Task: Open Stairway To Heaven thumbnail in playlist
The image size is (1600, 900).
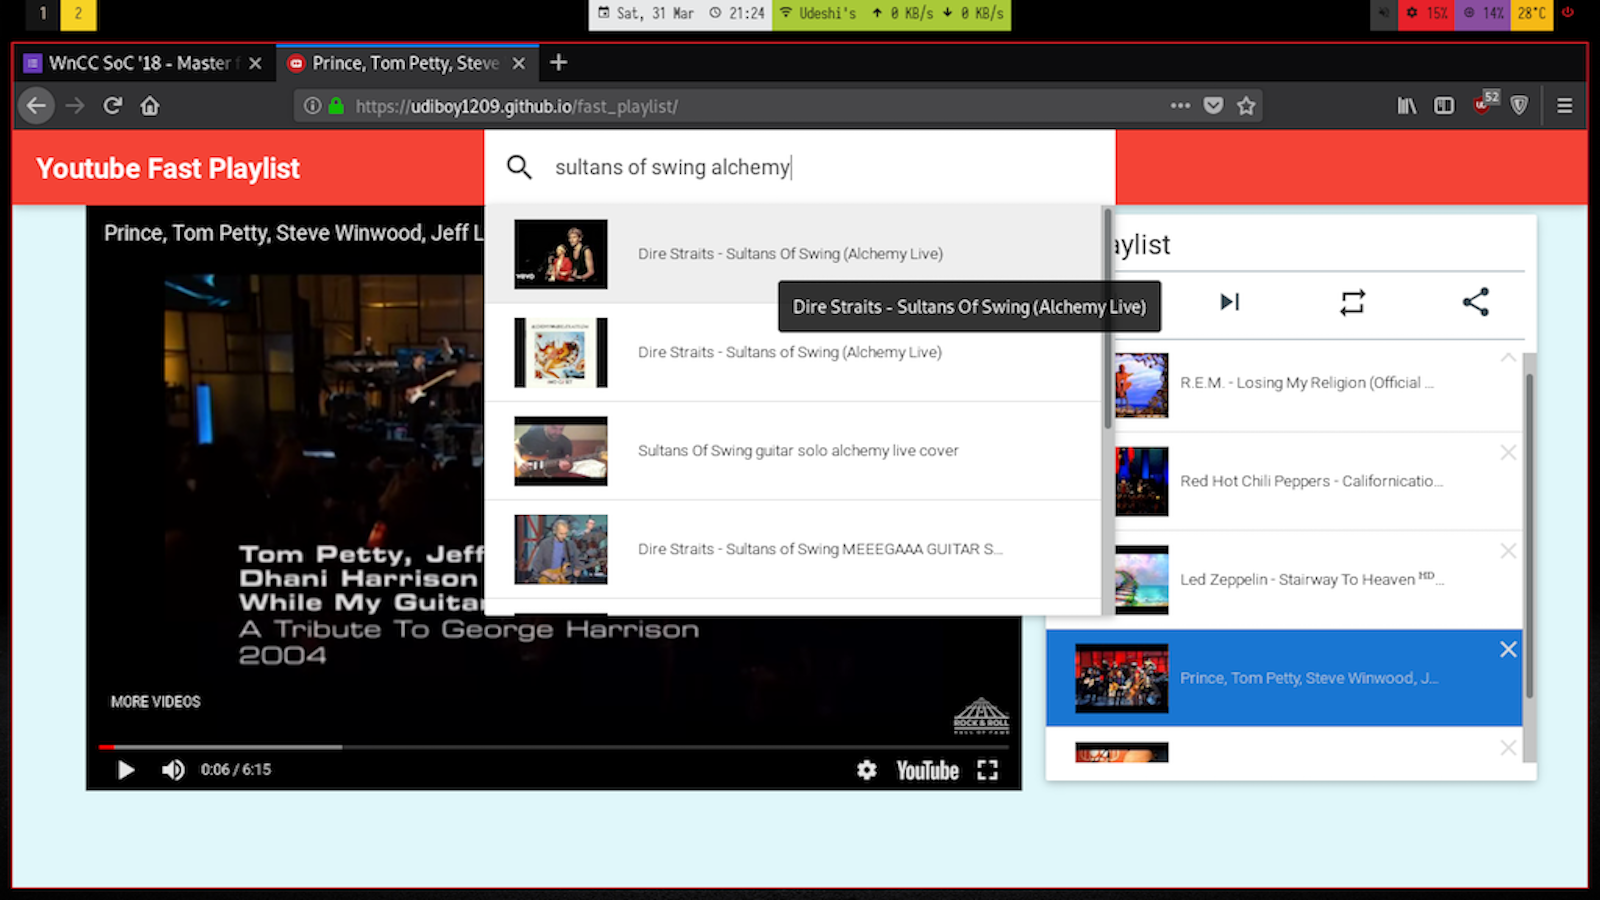Action: click(1141, 579)
